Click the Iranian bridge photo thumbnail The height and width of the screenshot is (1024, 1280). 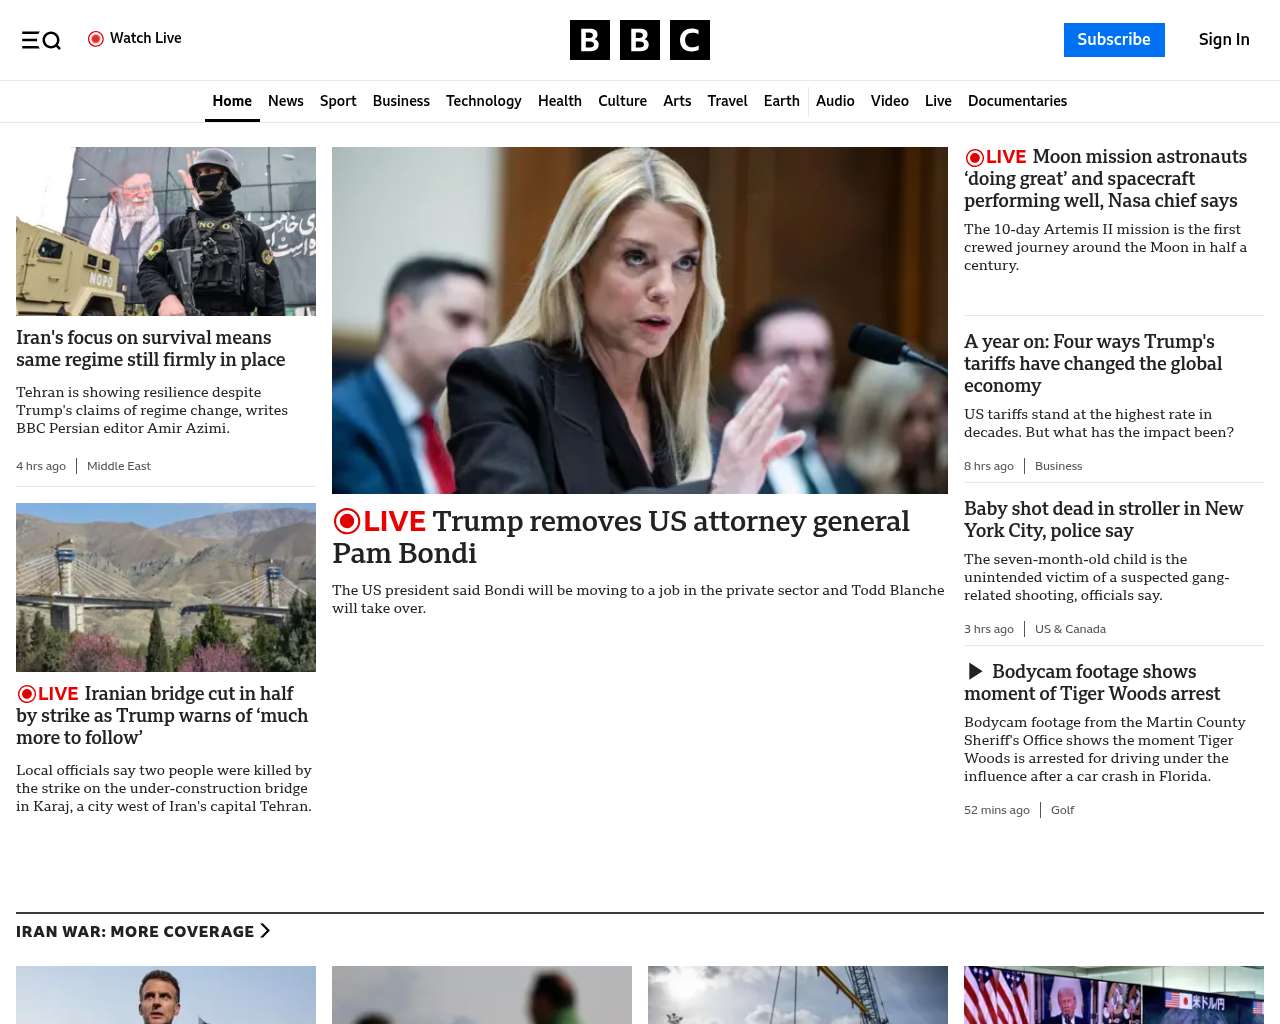coord(166,587)
